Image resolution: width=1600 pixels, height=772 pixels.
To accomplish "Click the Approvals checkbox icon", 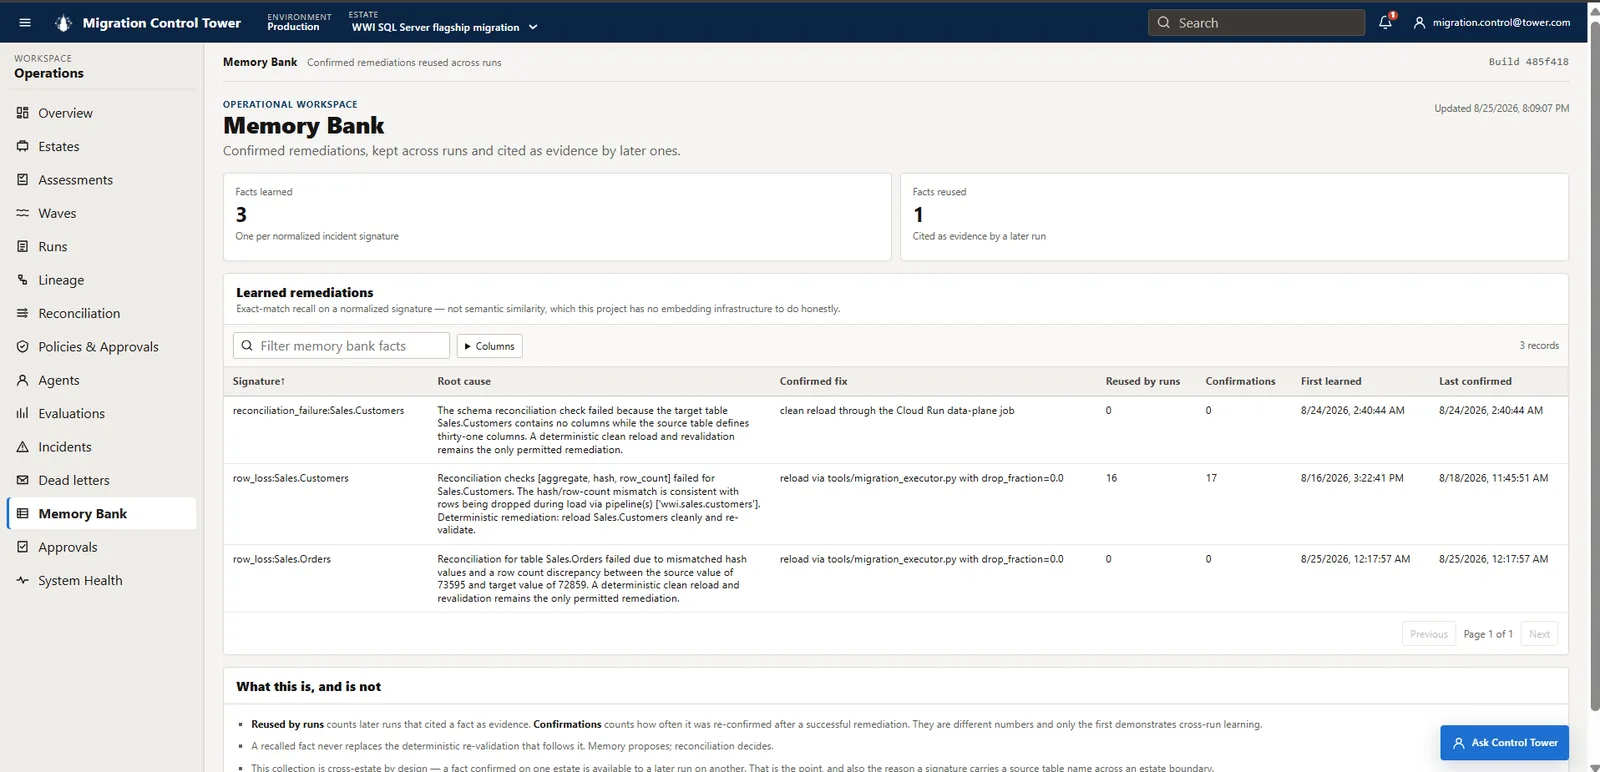I will (x=22, y=547).
